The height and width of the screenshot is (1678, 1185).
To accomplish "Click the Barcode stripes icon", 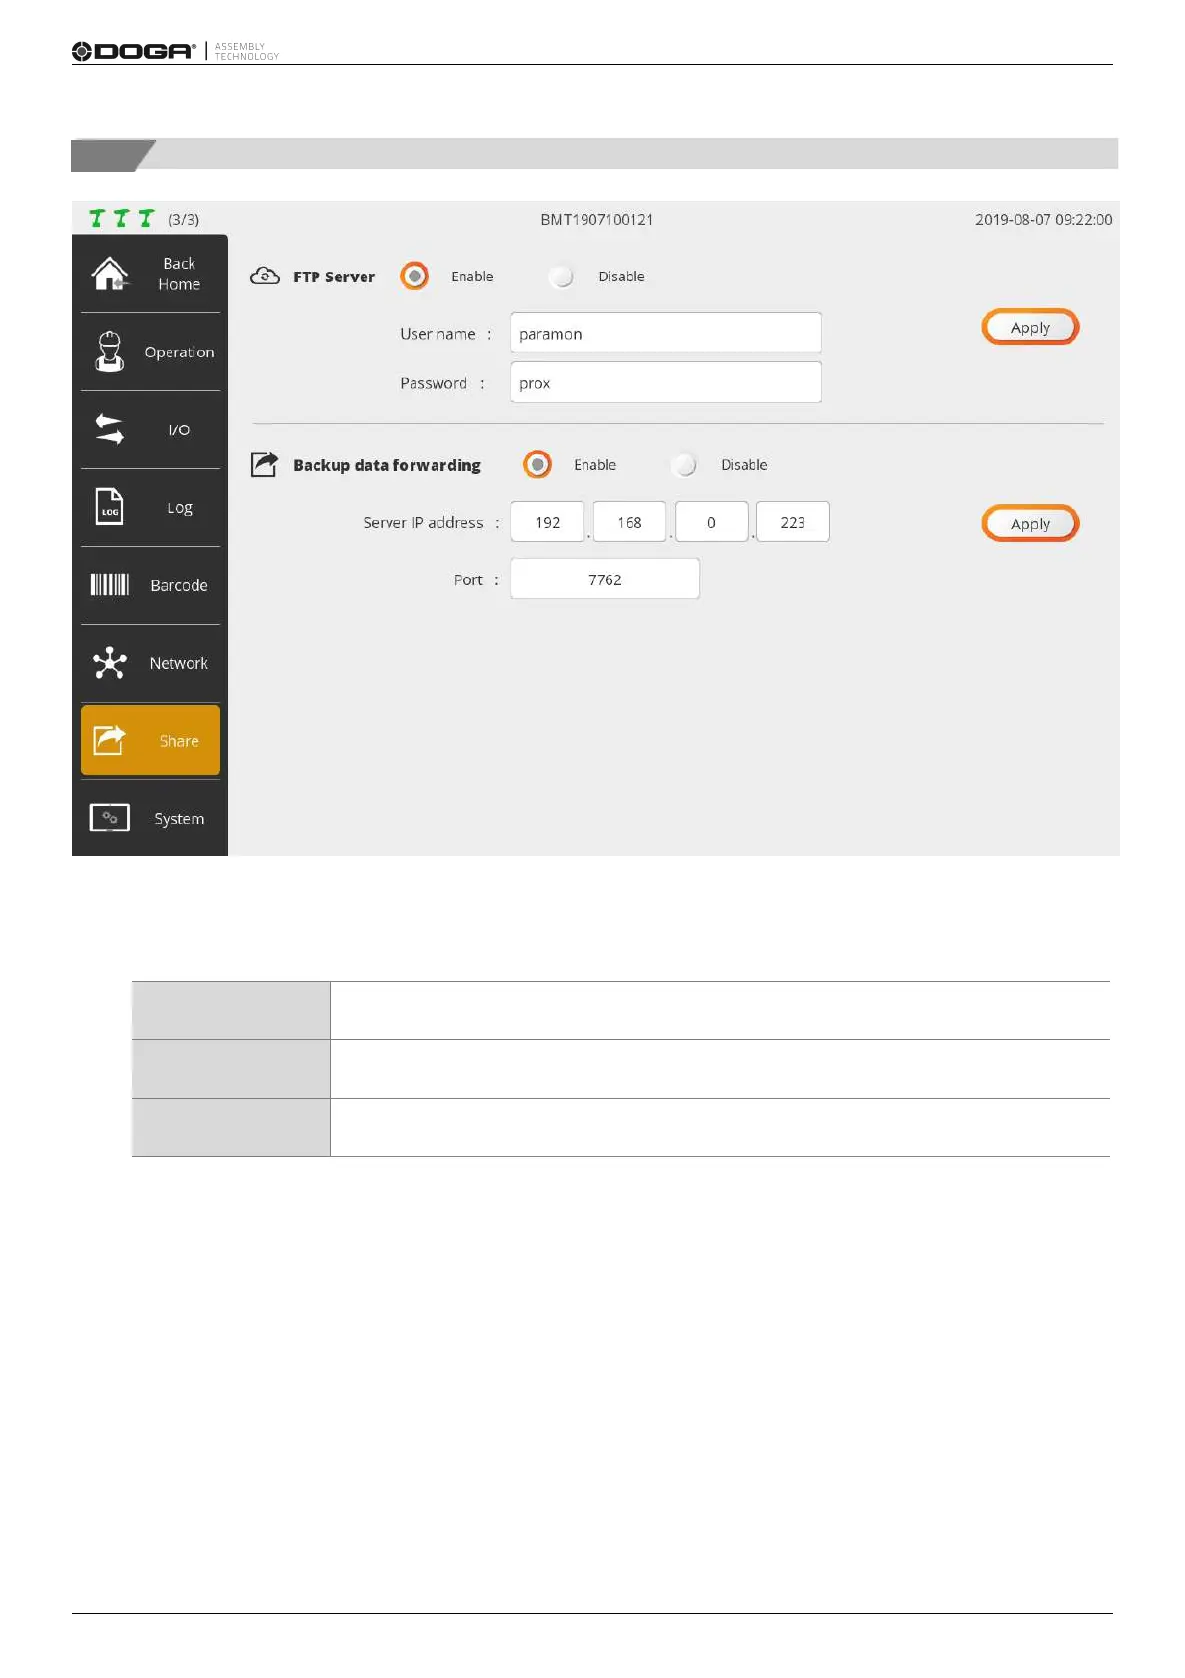I will (x=109, y=585).
